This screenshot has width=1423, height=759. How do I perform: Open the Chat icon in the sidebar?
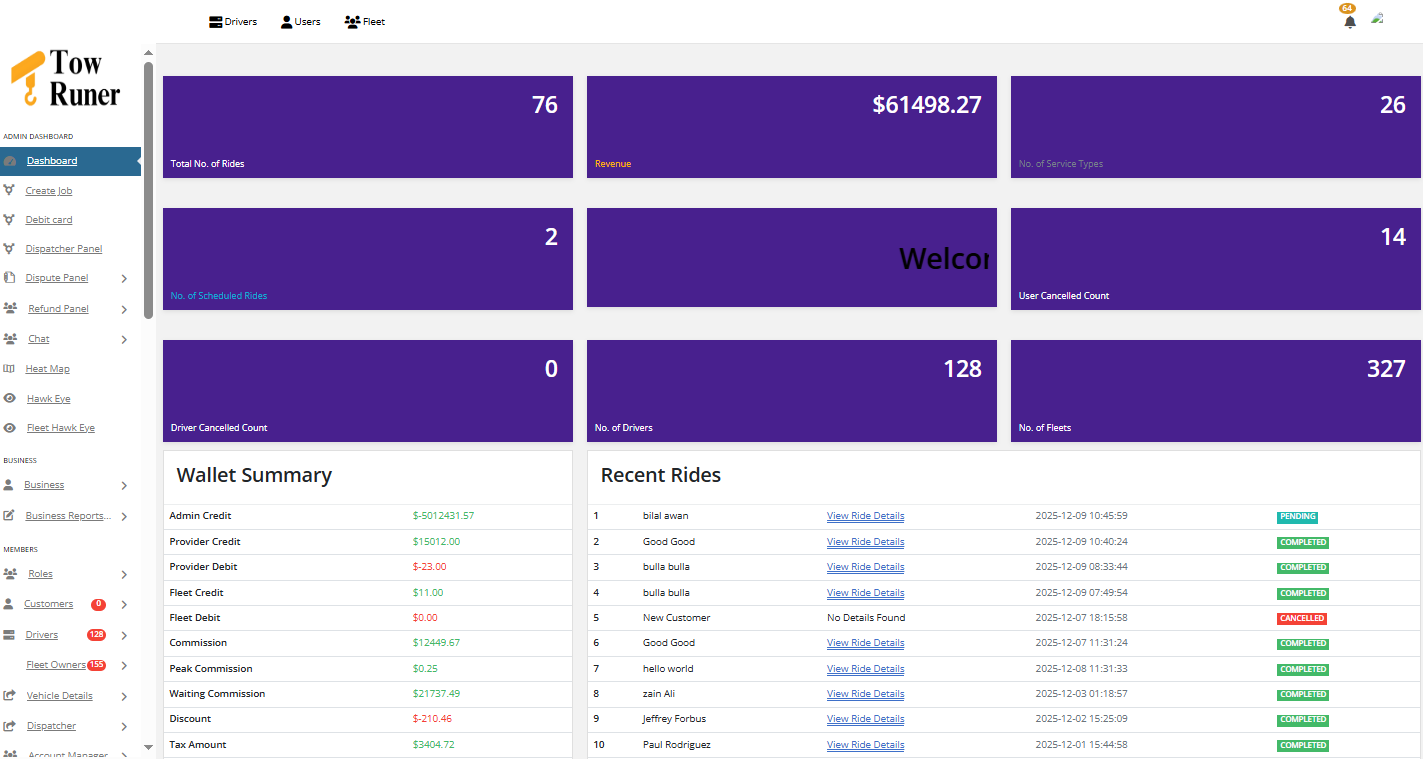point(13,338)
